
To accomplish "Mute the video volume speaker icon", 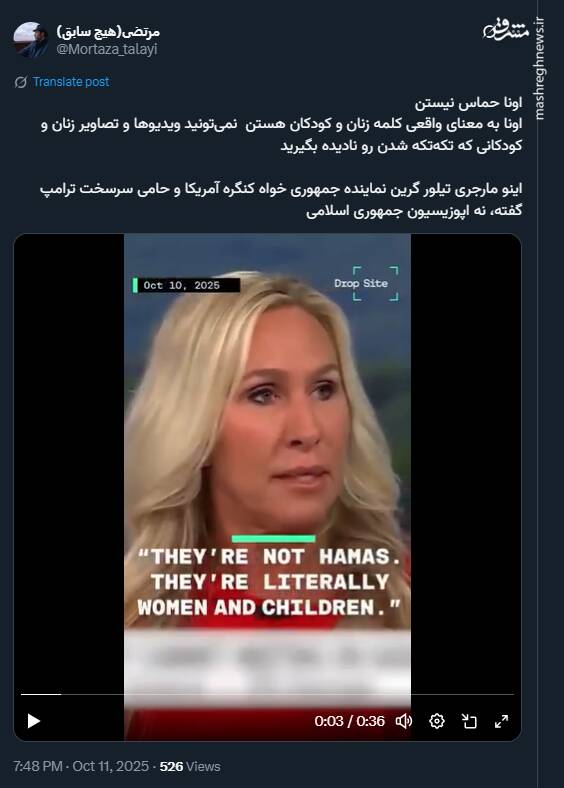I will pos(404,721).
